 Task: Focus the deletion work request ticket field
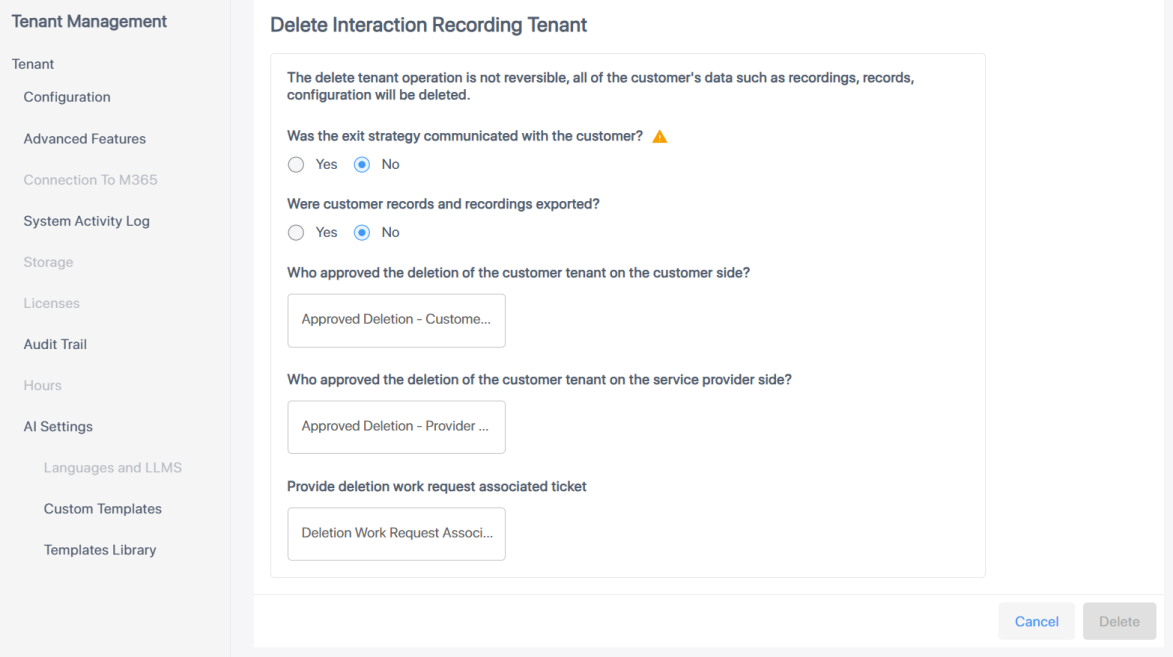(x=396, y=534)
